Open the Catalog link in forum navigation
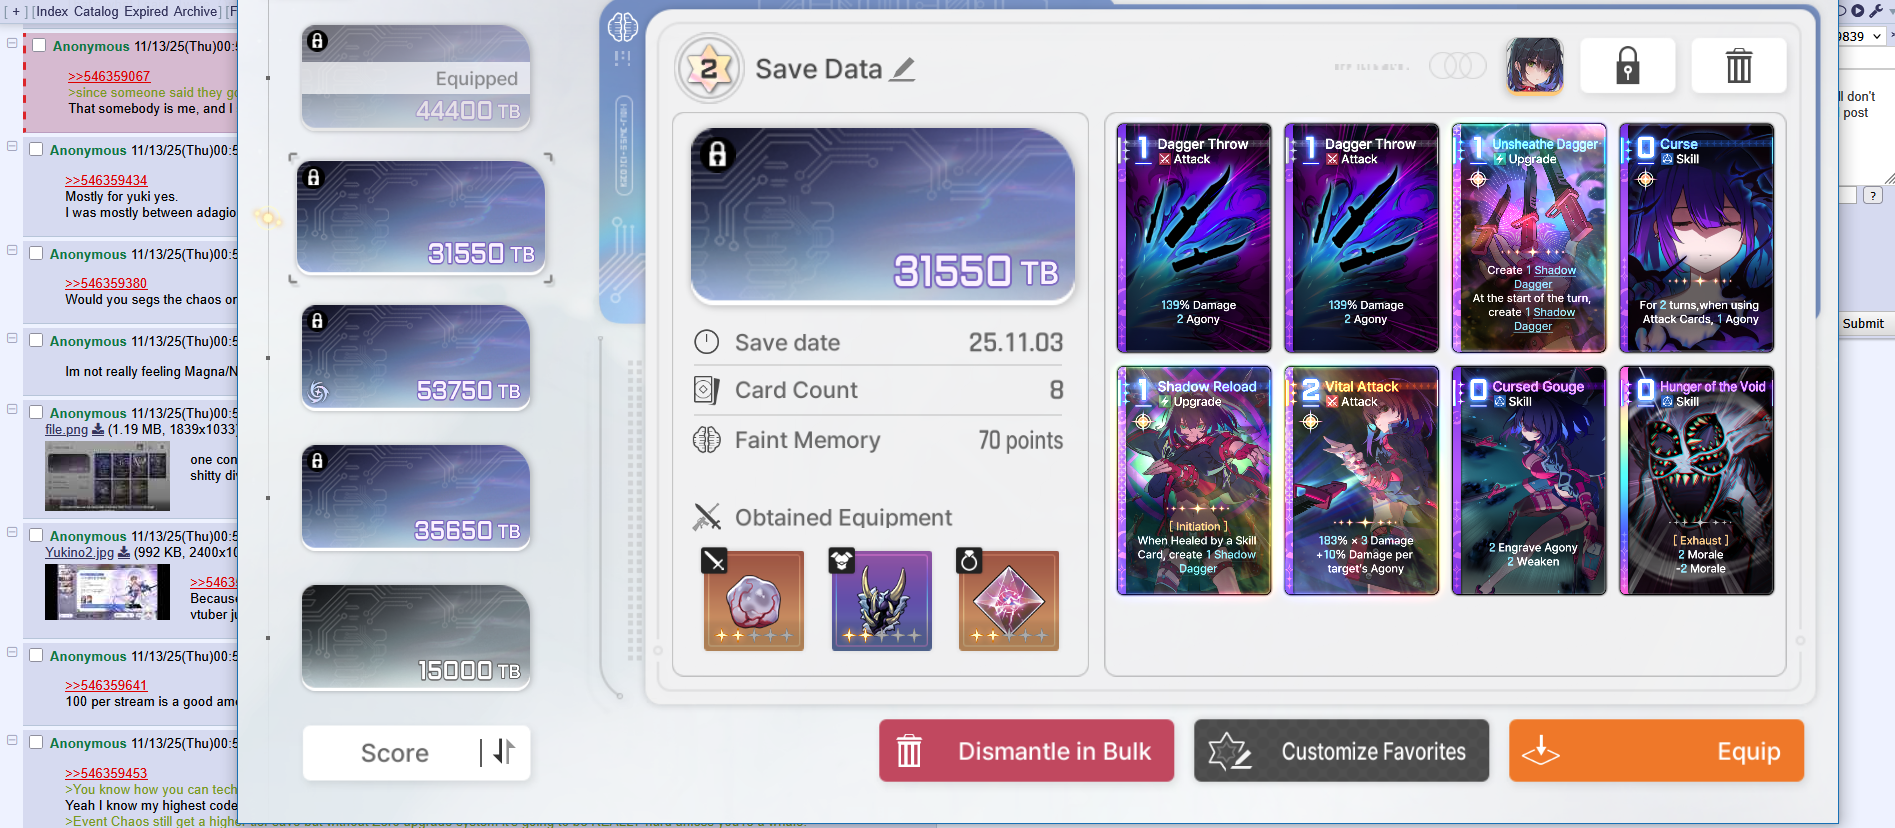The image size is (1895, 828). coord(96,11)
